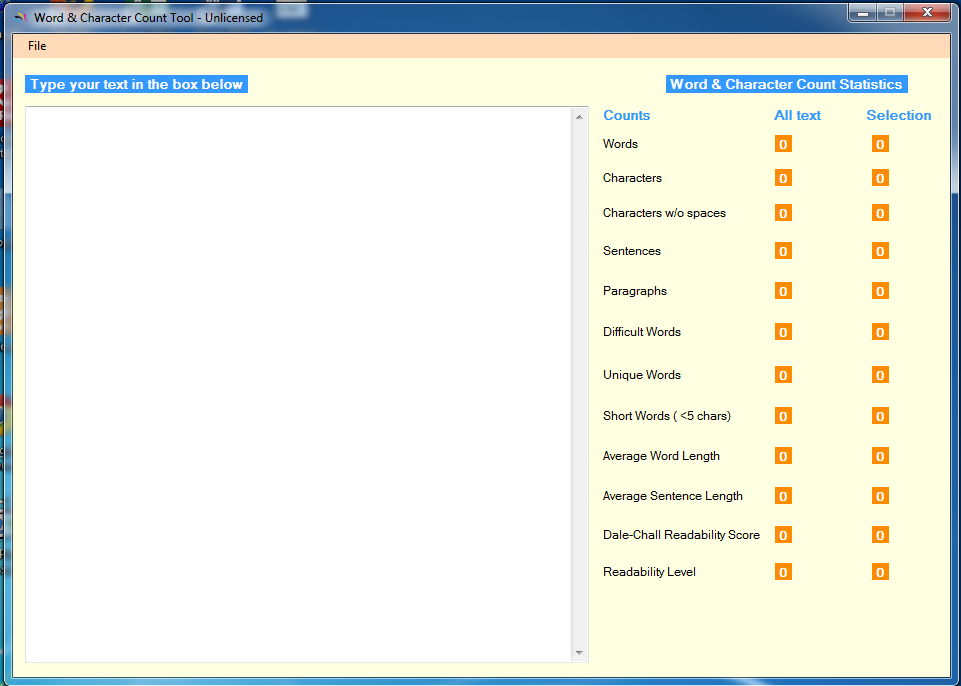The width and height of the screenshot is (961, 686).
Task: Click the app icon in the title bar
Action: (20, 18)
